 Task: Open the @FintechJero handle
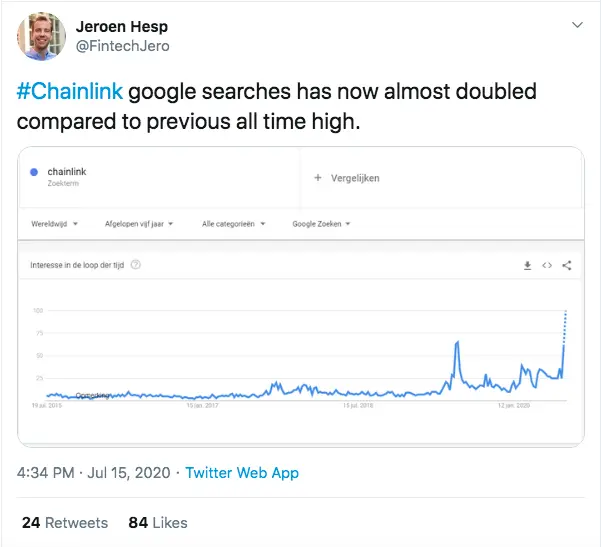pyautogui.click(x=123, y=46)
